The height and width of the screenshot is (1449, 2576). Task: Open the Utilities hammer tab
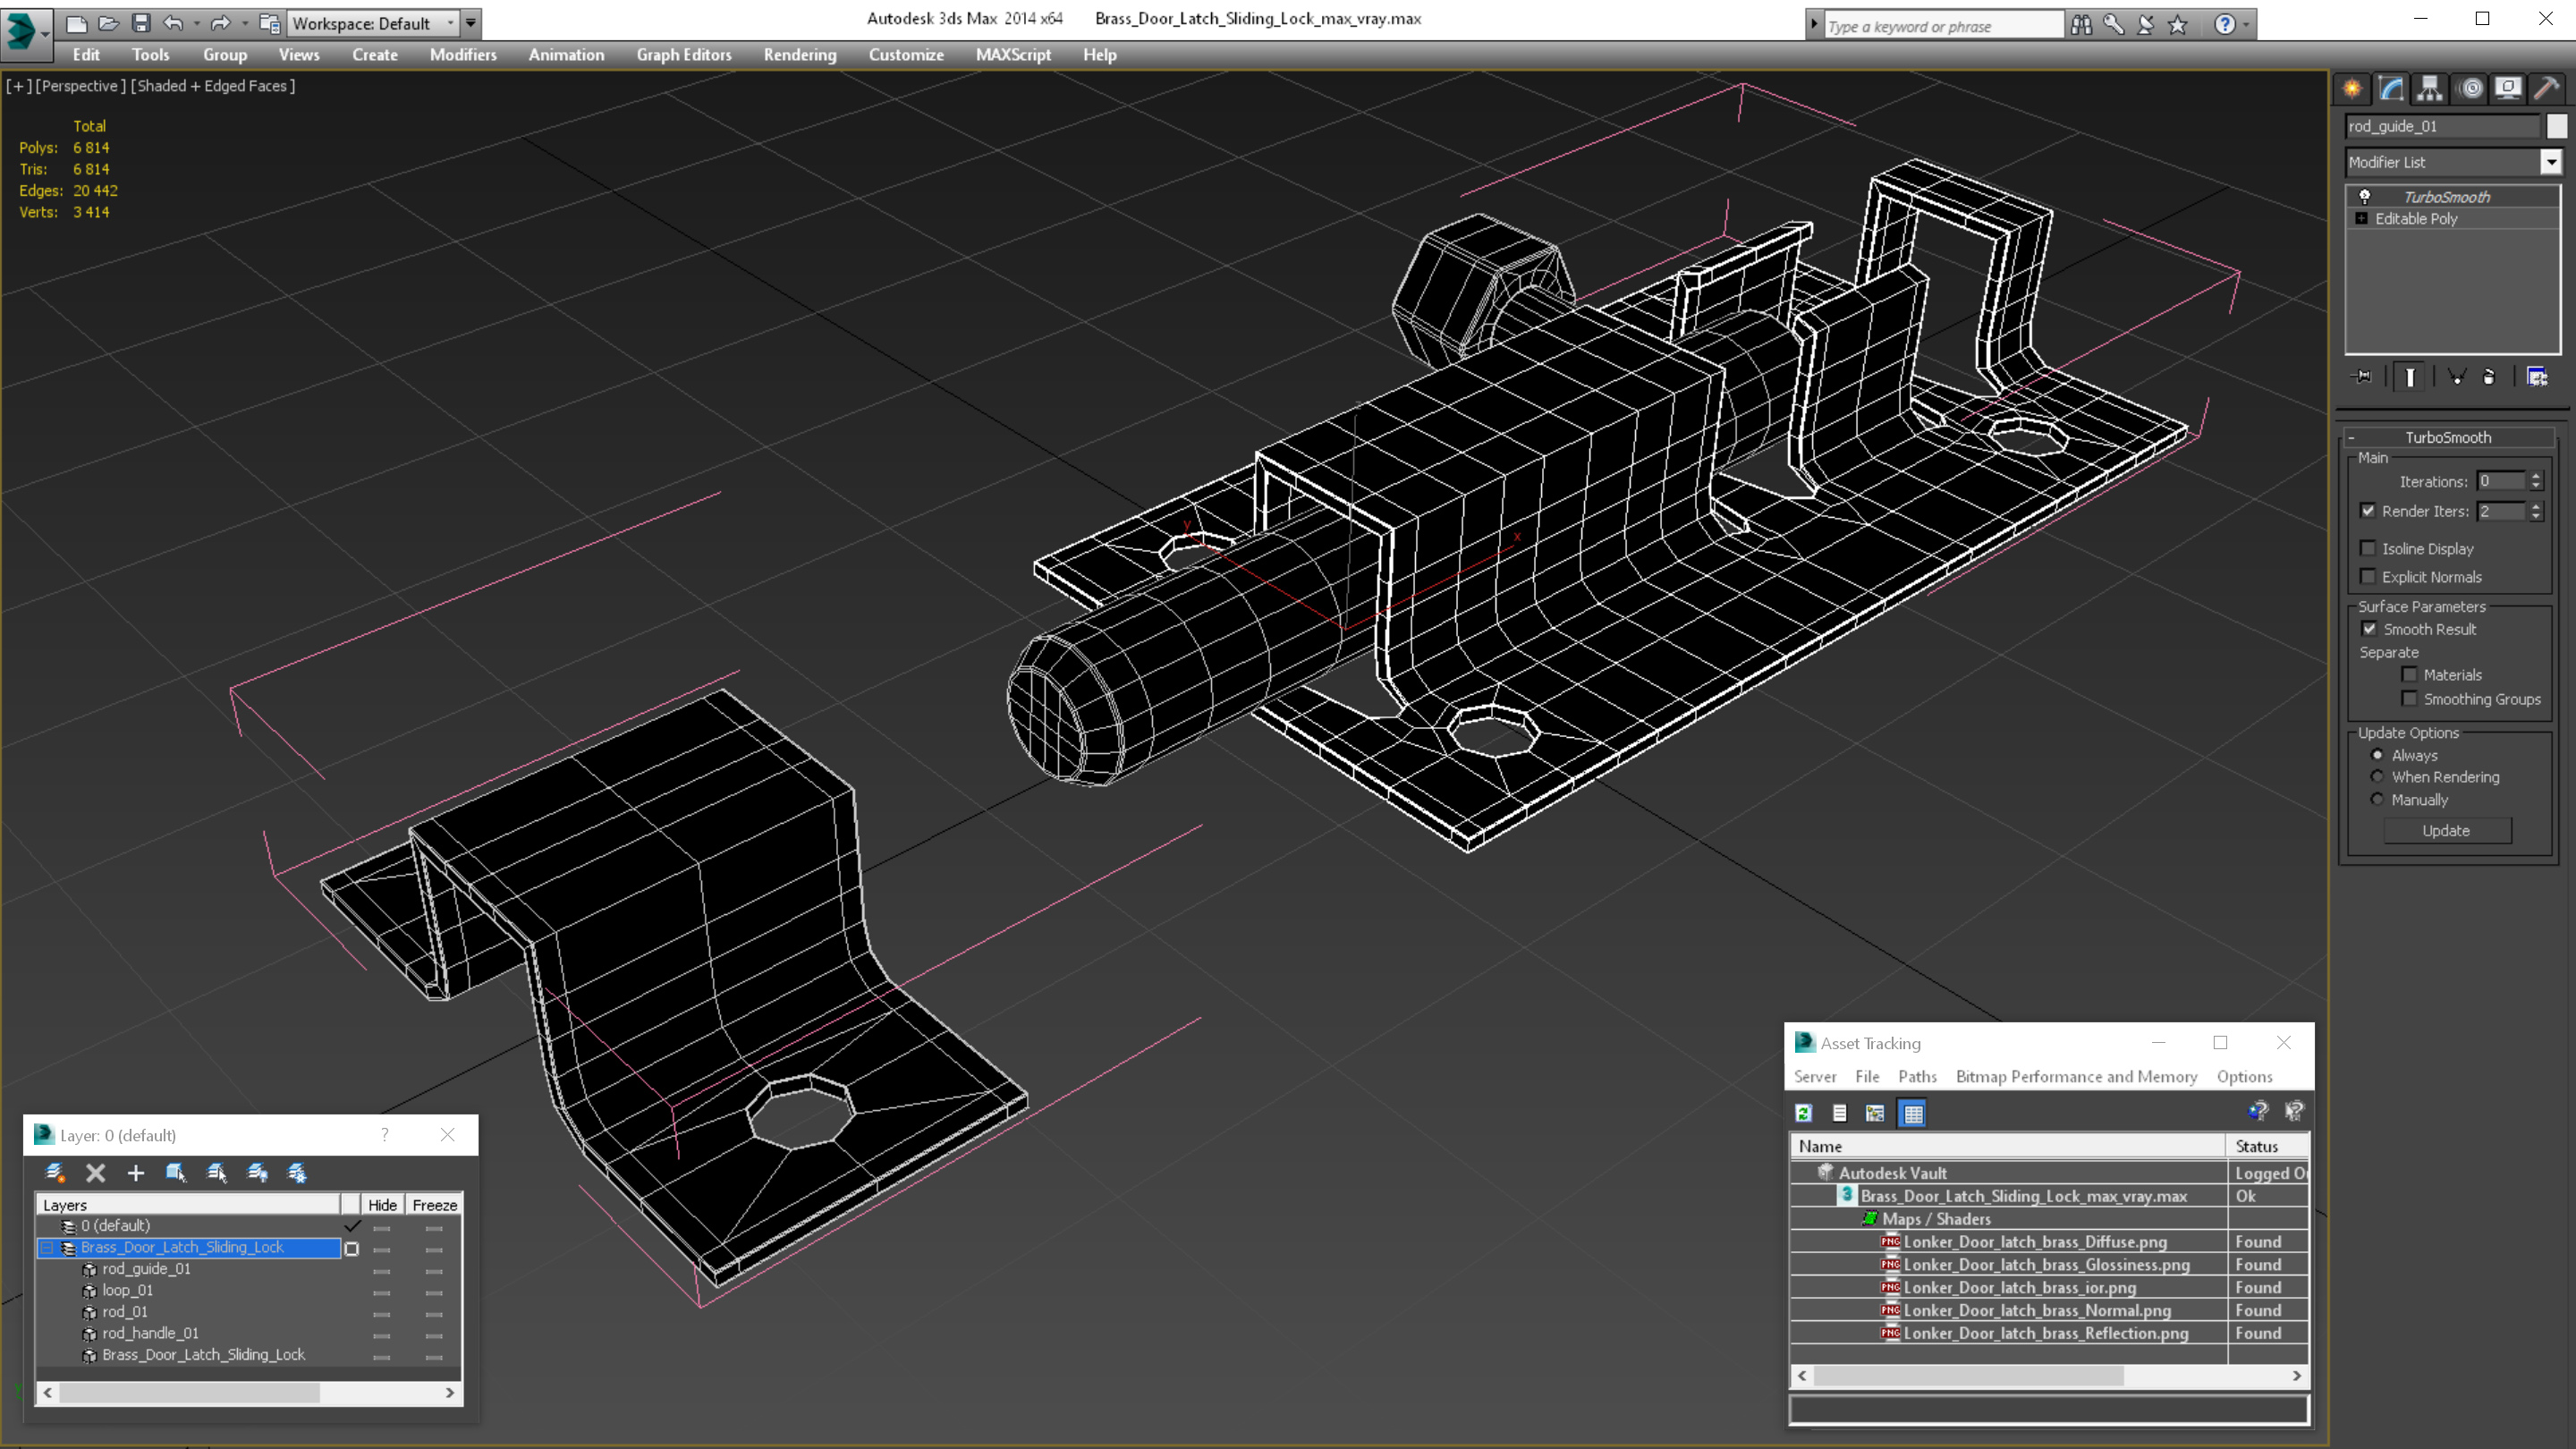pyautogui.click(x=2547, y=89)
